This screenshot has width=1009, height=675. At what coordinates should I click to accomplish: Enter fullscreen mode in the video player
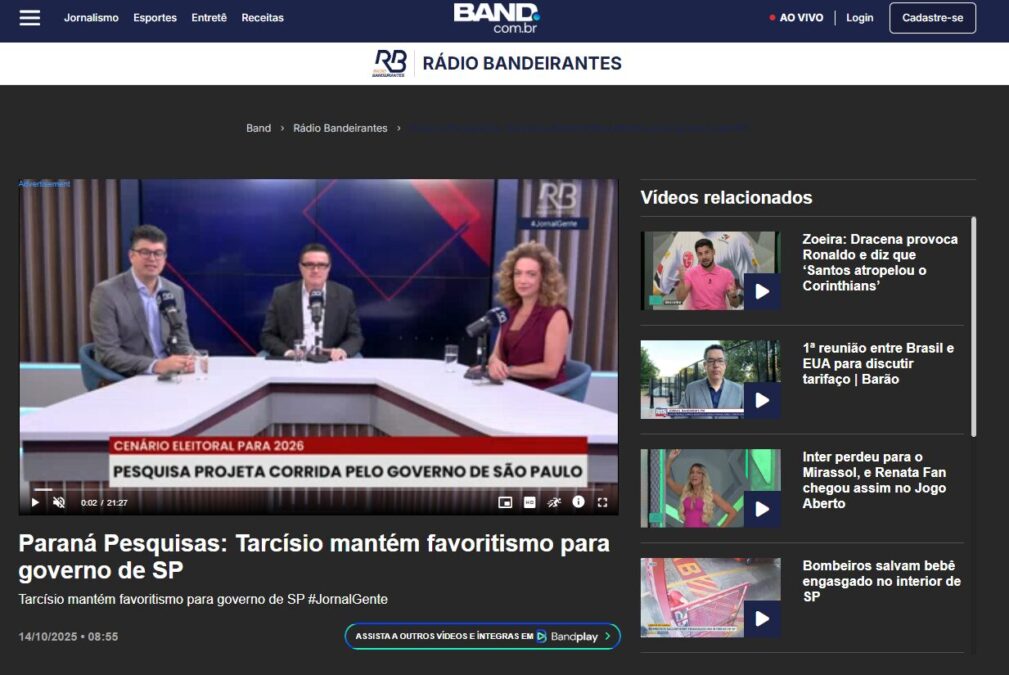pos(602,503)
